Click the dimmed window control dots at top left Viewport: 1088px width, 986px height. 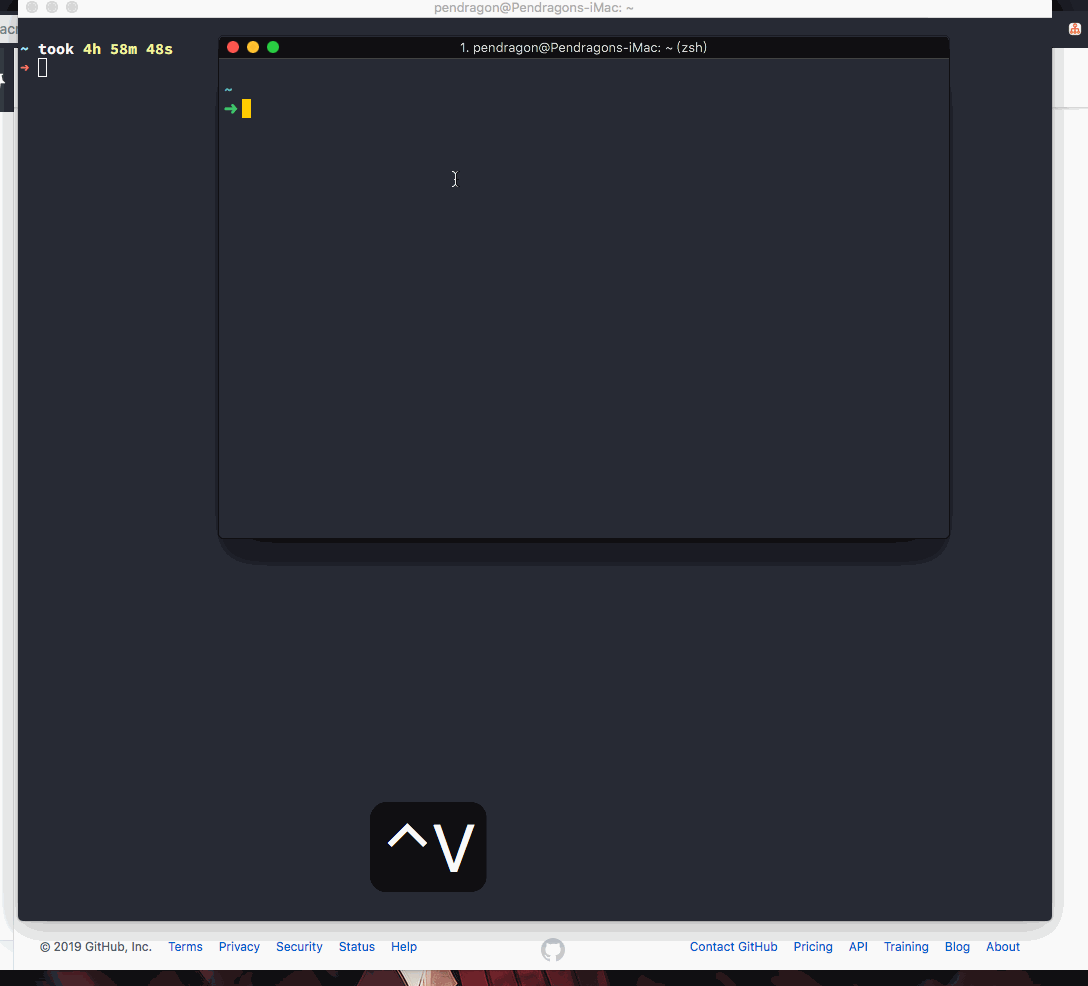[51, 7]
